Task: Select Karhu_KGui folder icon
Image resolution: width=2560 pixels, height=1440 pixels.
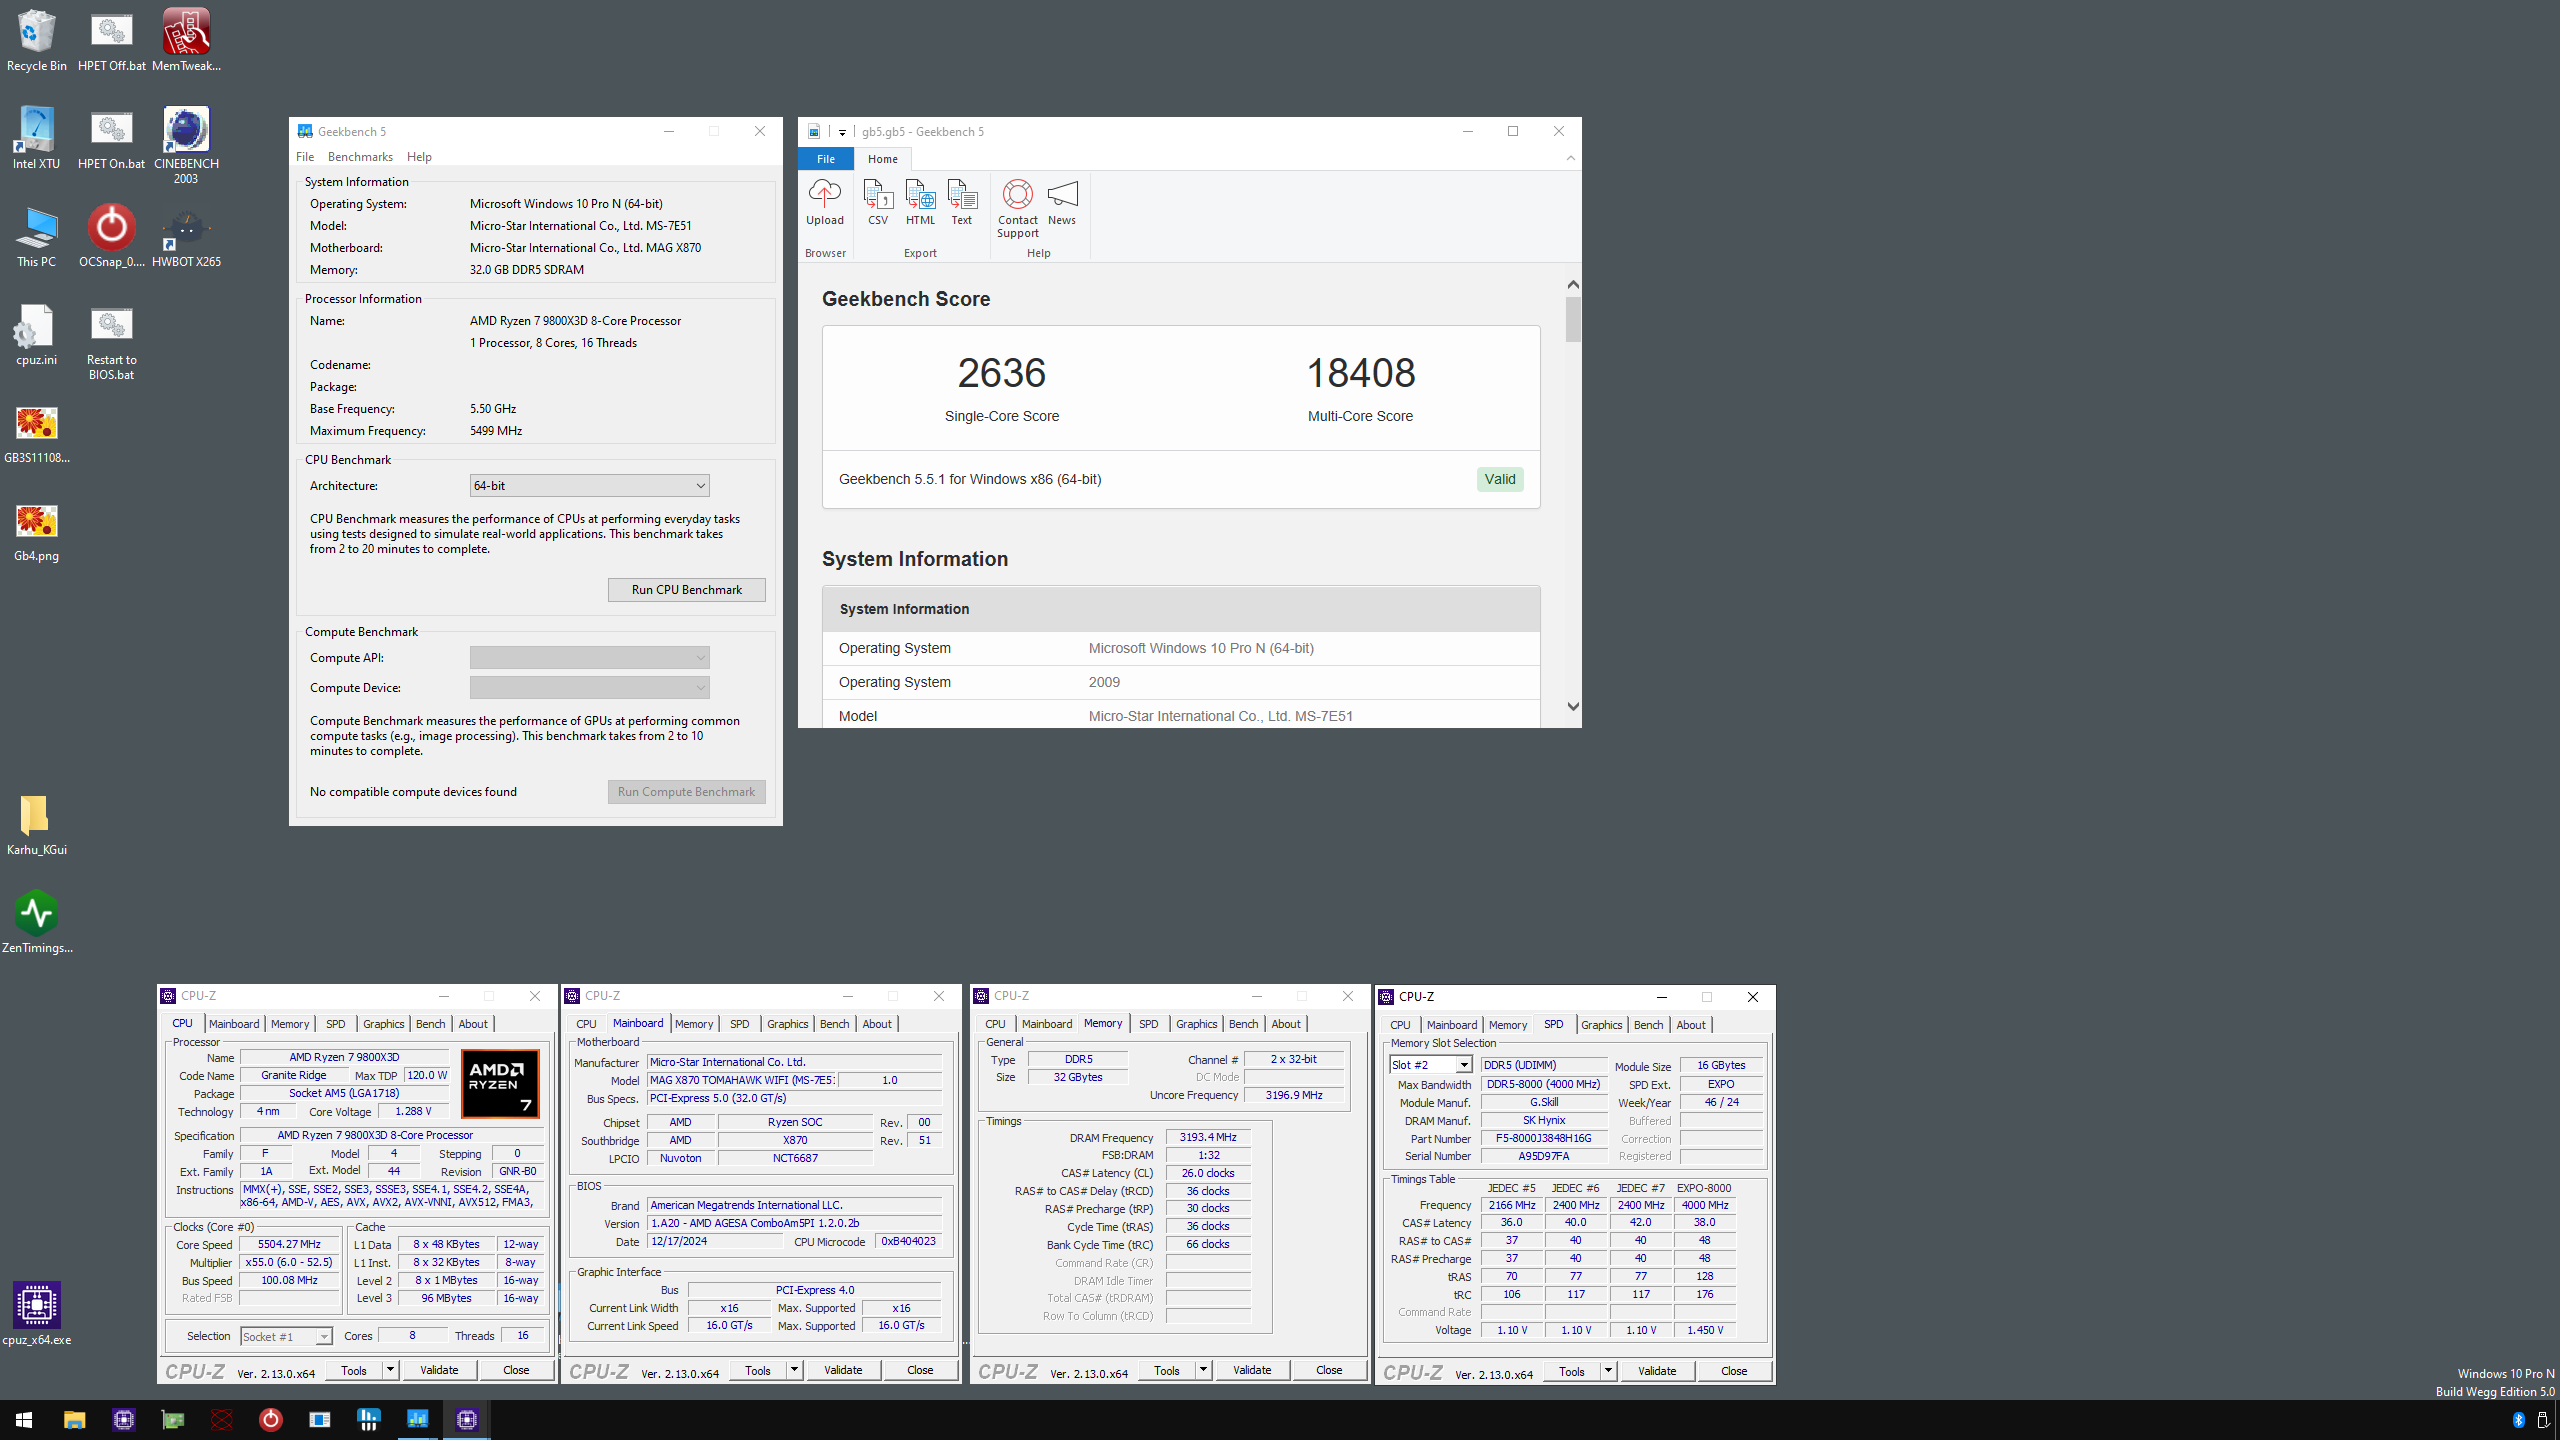Action: coord(36,825)
